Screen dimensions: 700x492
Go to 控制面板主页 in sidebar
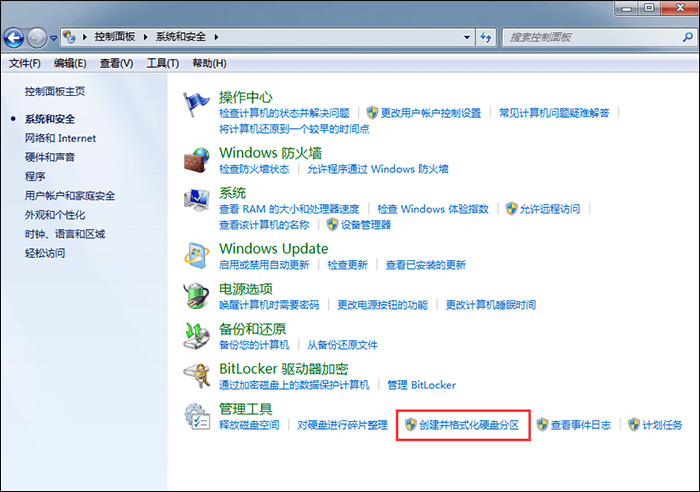[x=55, y=92]
